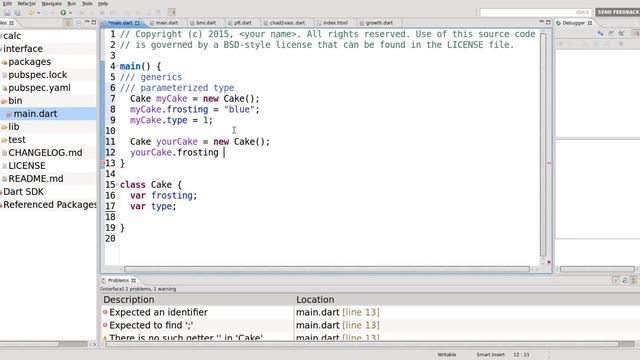Select the calc project in the tree

(12, 36)
